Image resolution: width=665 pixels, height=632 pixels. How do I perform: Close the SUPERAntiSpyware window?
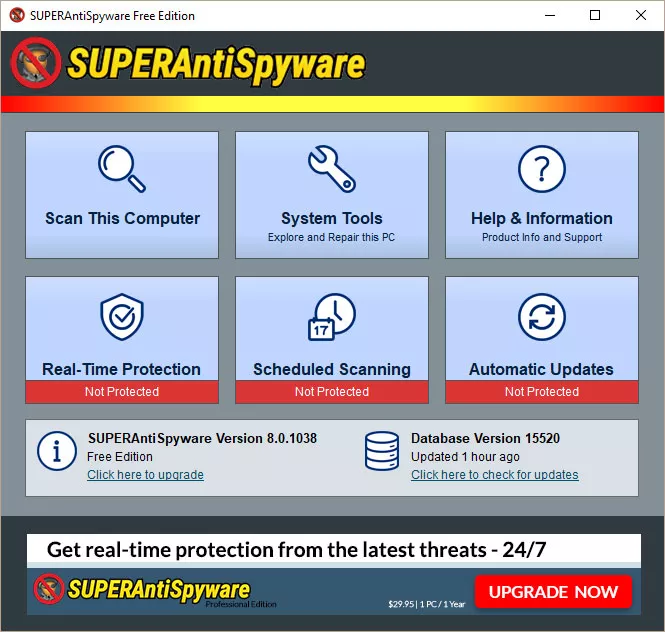(x=641, y=15)
